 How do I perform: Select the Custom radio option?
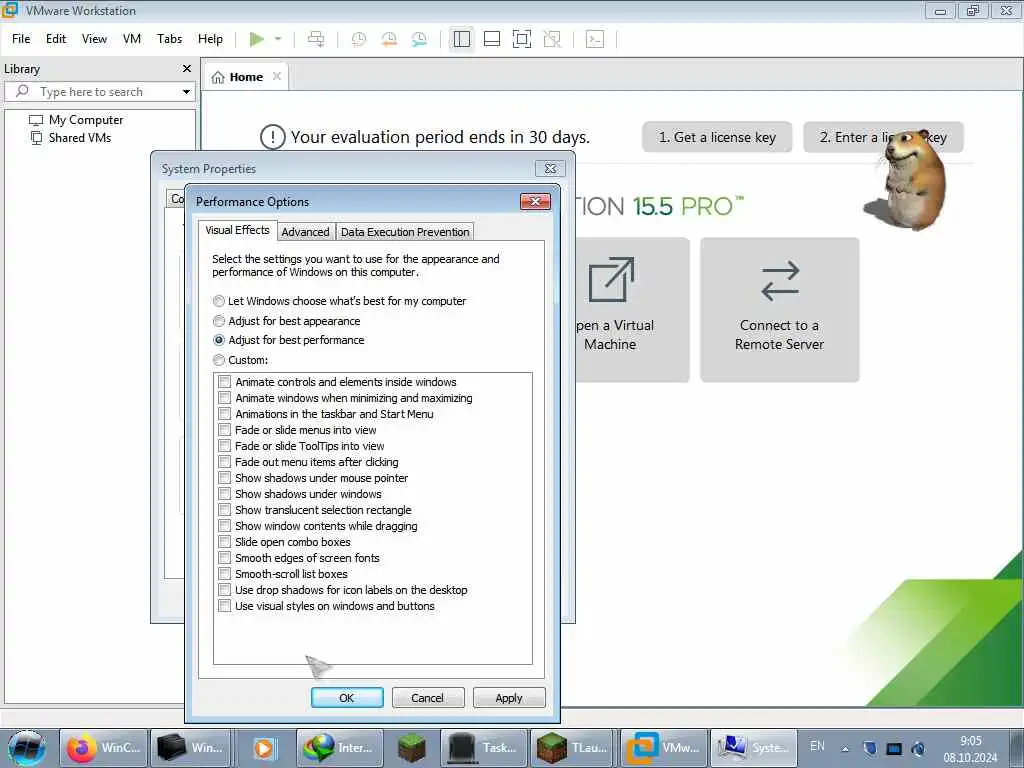point(219,360)
